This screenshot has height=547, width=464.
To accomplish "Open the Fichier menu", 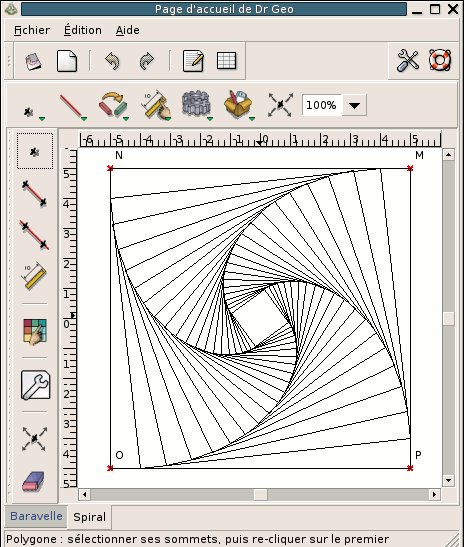I will click(32, 30).
